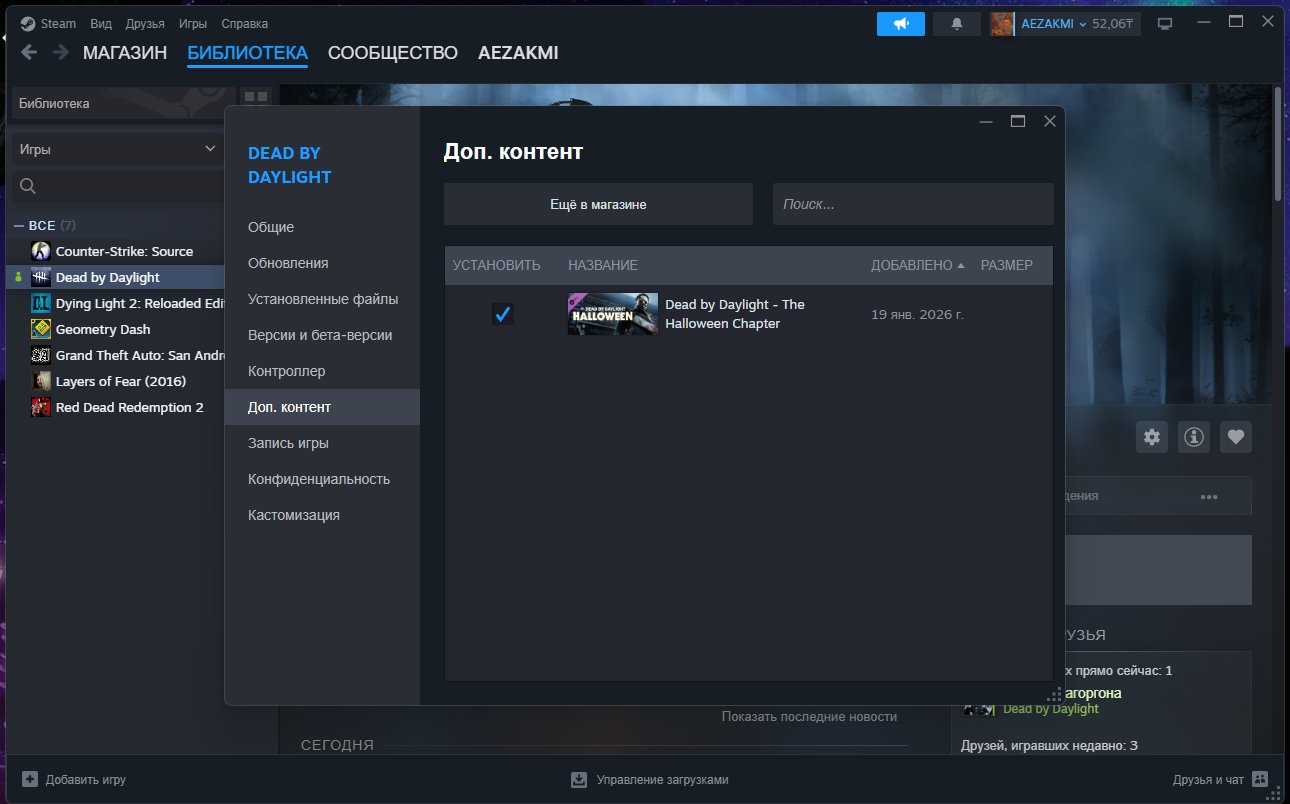The image size is (1290, 804).
Task: Open the Запись игры section
Action: point(322,443)
